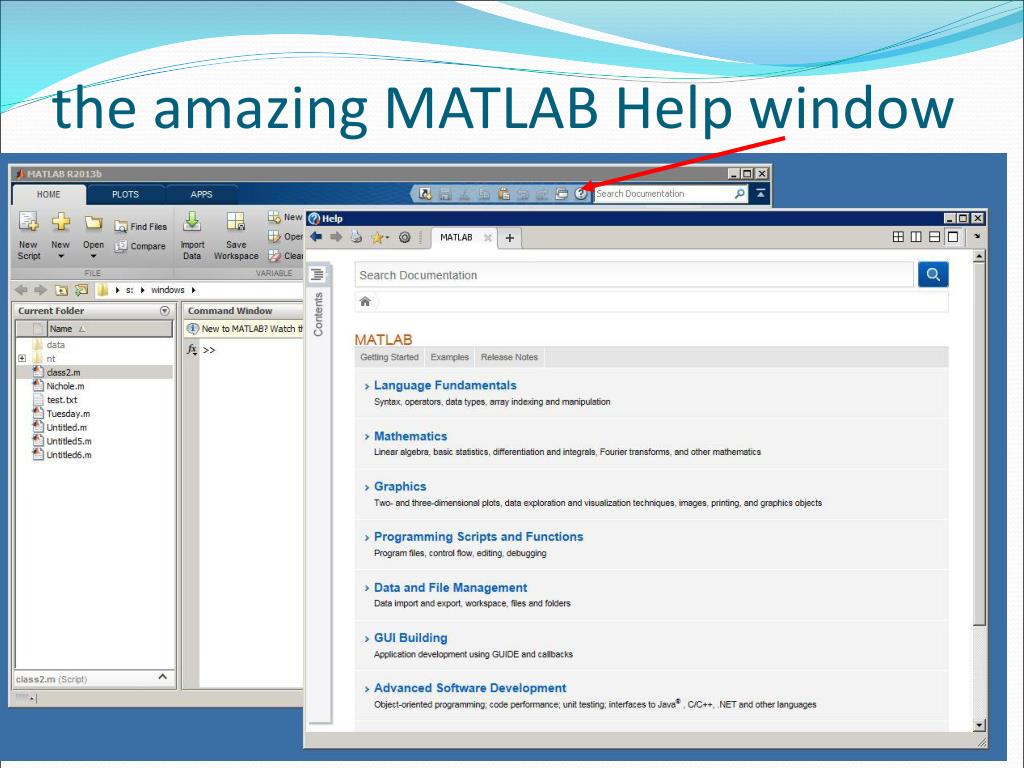This screenshot has width=1024, height=768.
Task: Open the Help window dock/undock arrow menu
Action: pyautogui.click(x=977, y=237)
